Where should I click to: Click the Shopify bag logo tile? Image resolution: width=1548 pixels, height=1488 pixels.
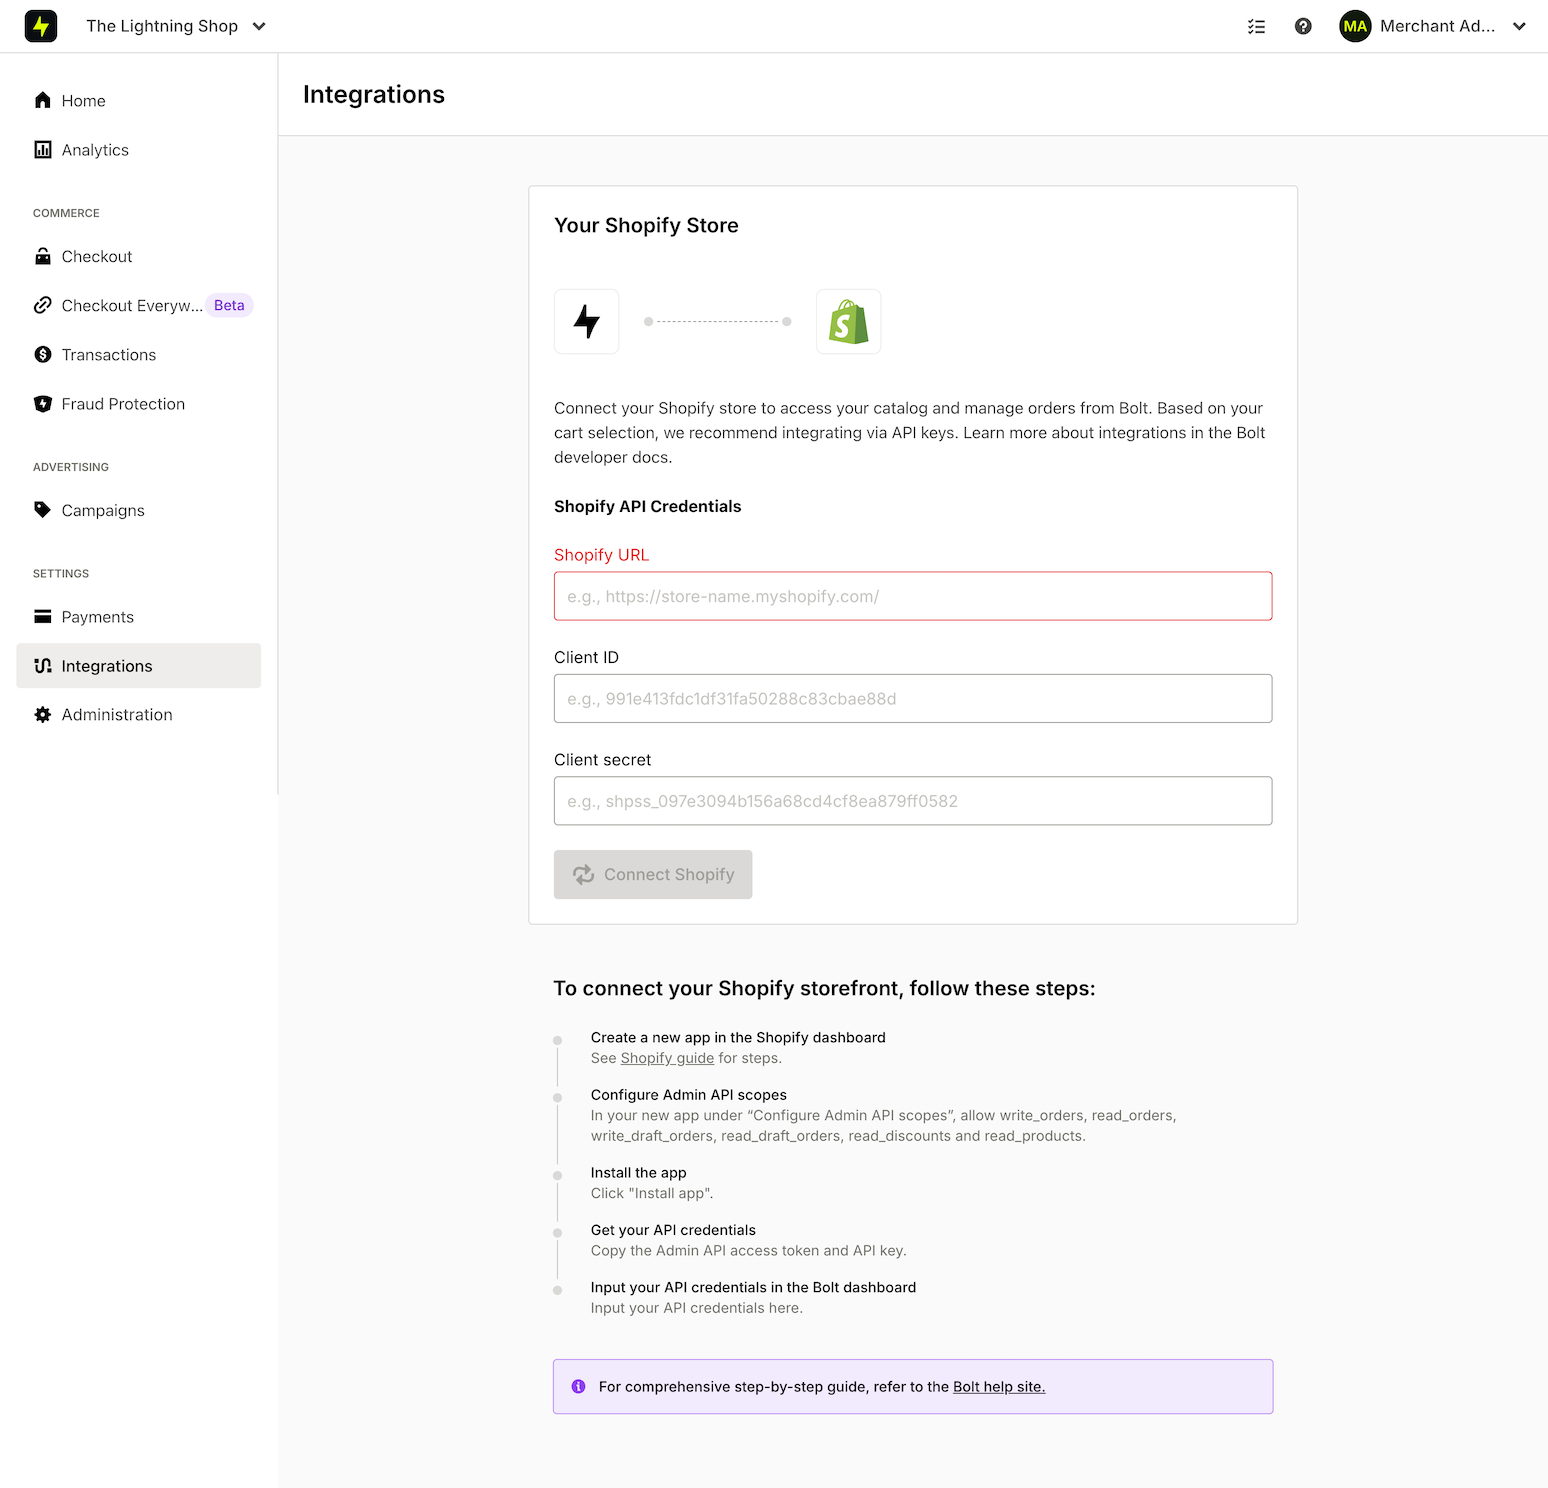(x=849, y=322)
